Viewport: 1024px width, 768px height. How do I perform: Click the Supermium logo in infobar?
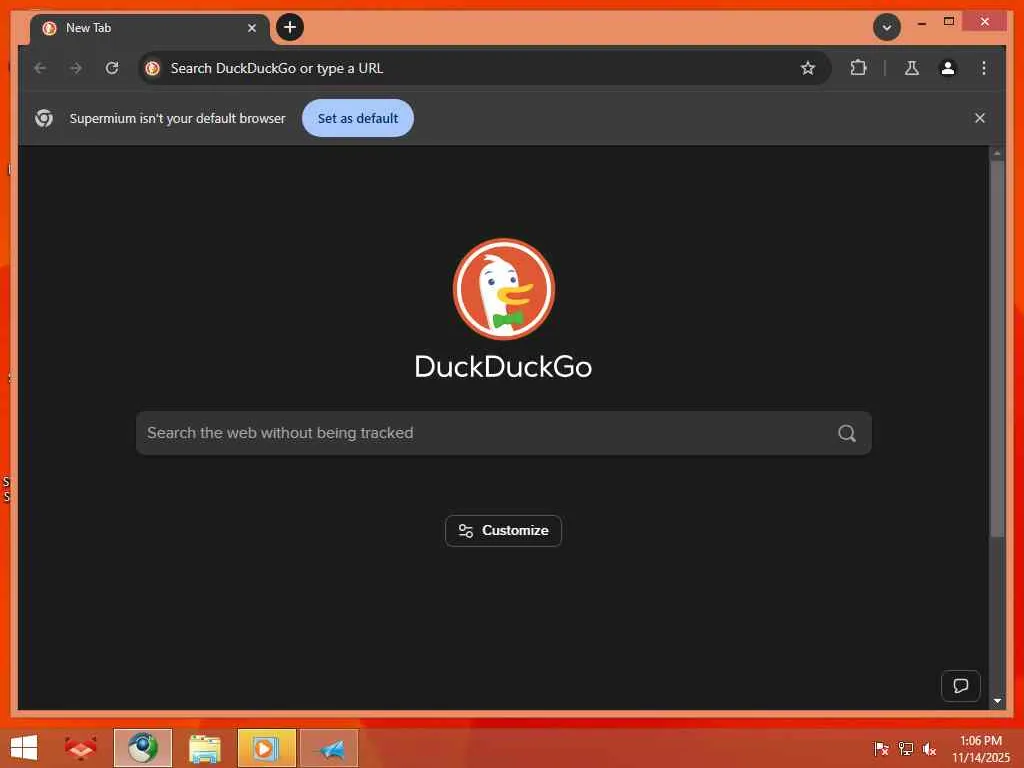coord(44,118)
